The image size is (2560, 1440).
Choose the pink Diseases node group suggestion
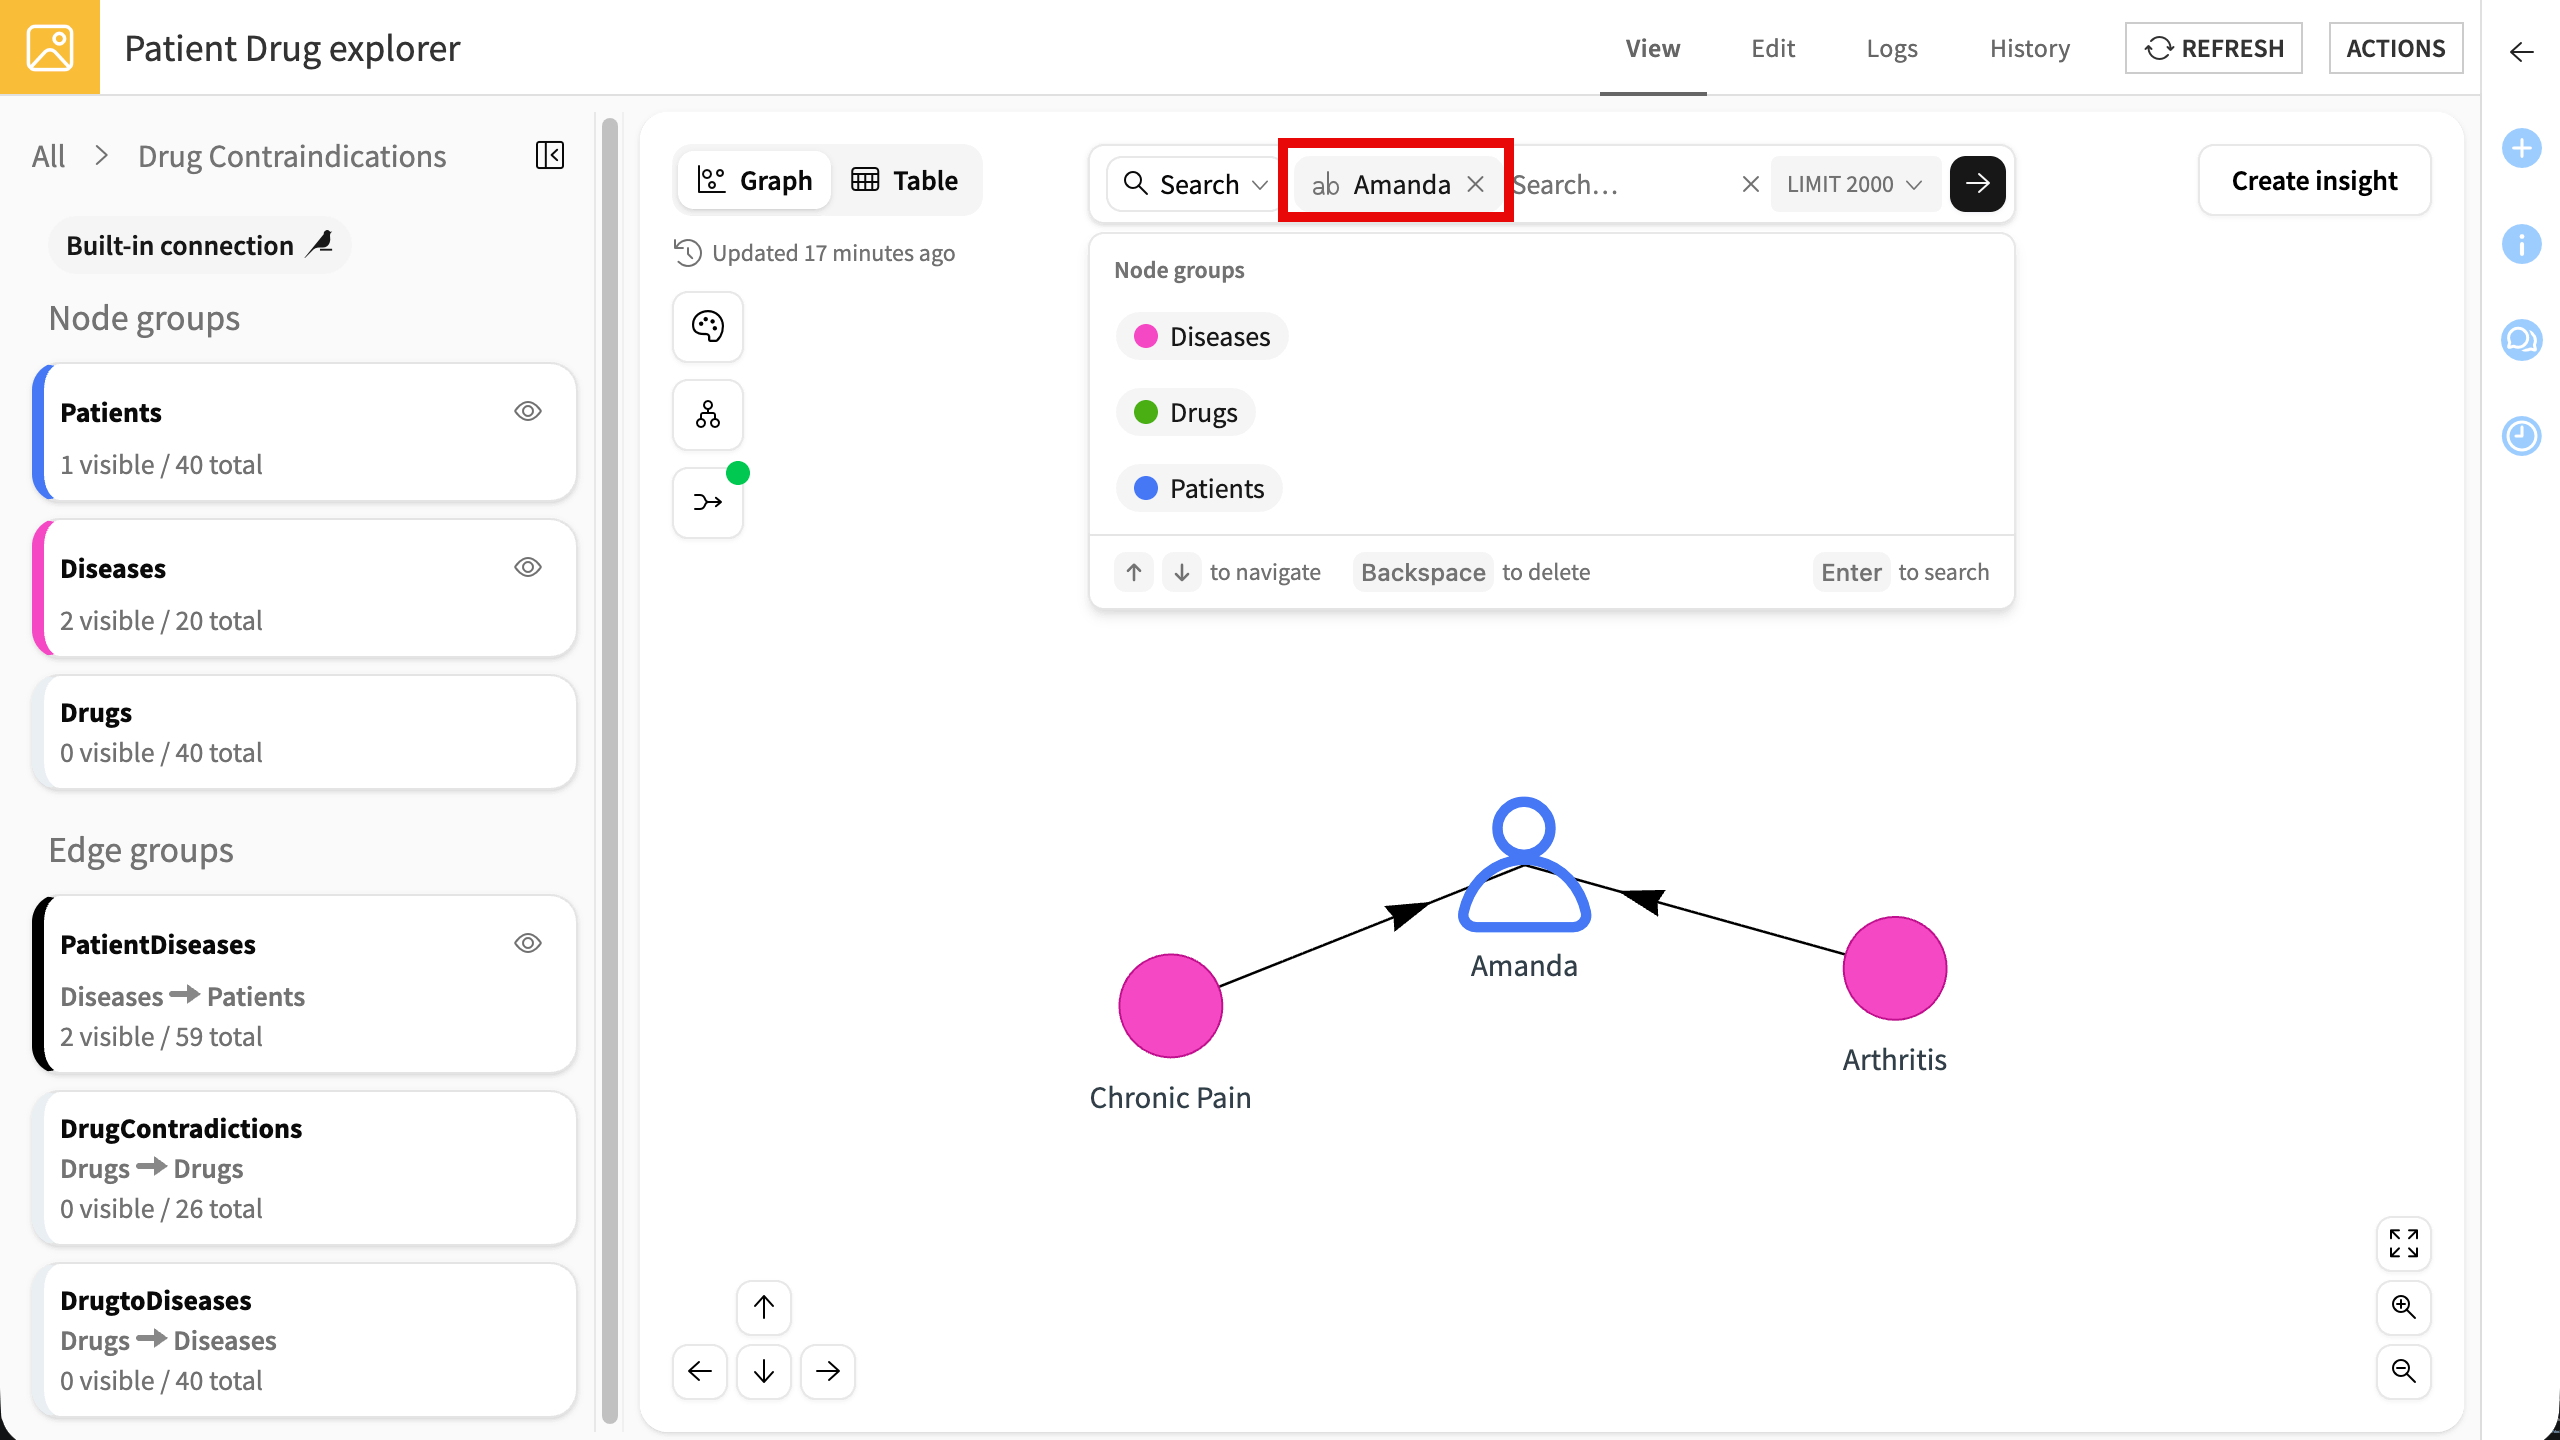pos(1202,337)
